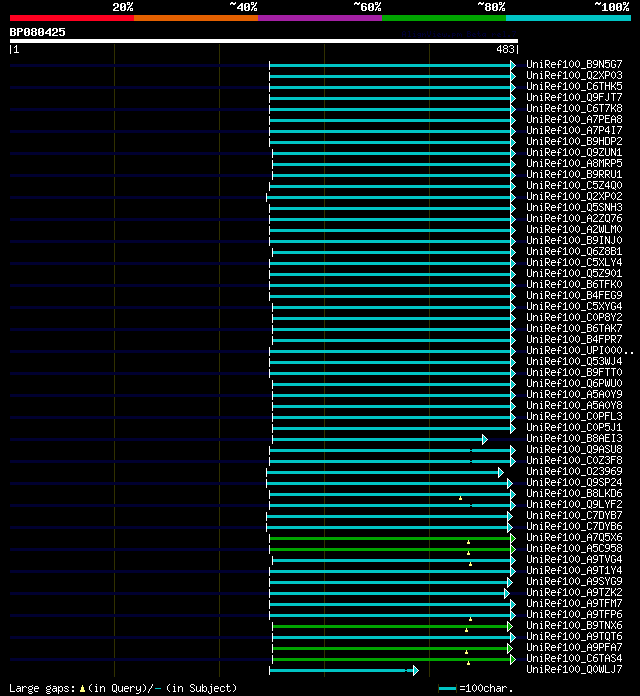Open hit UniRef100_A7PEA8

pyautogui.click(x=574, y=119)
